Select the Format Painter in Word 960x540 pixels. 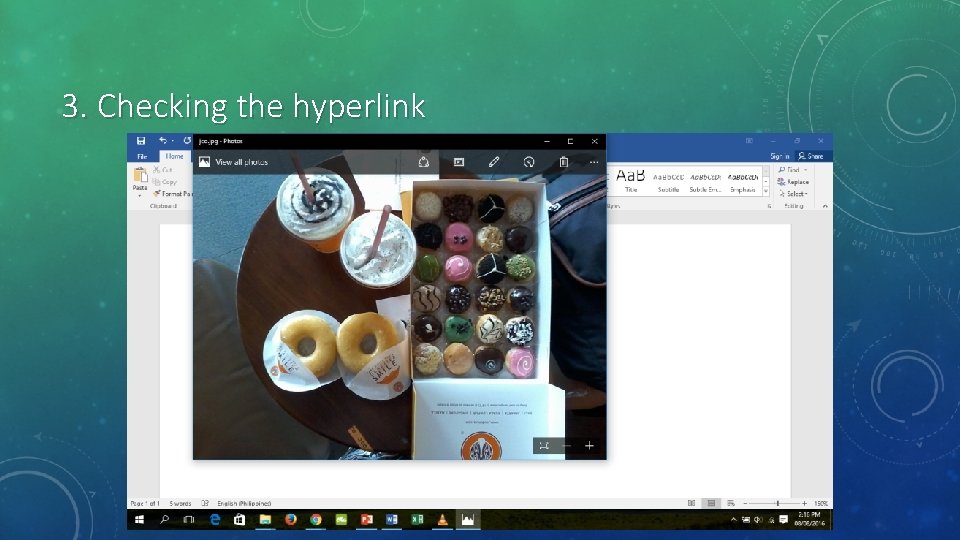pos(173,193)
